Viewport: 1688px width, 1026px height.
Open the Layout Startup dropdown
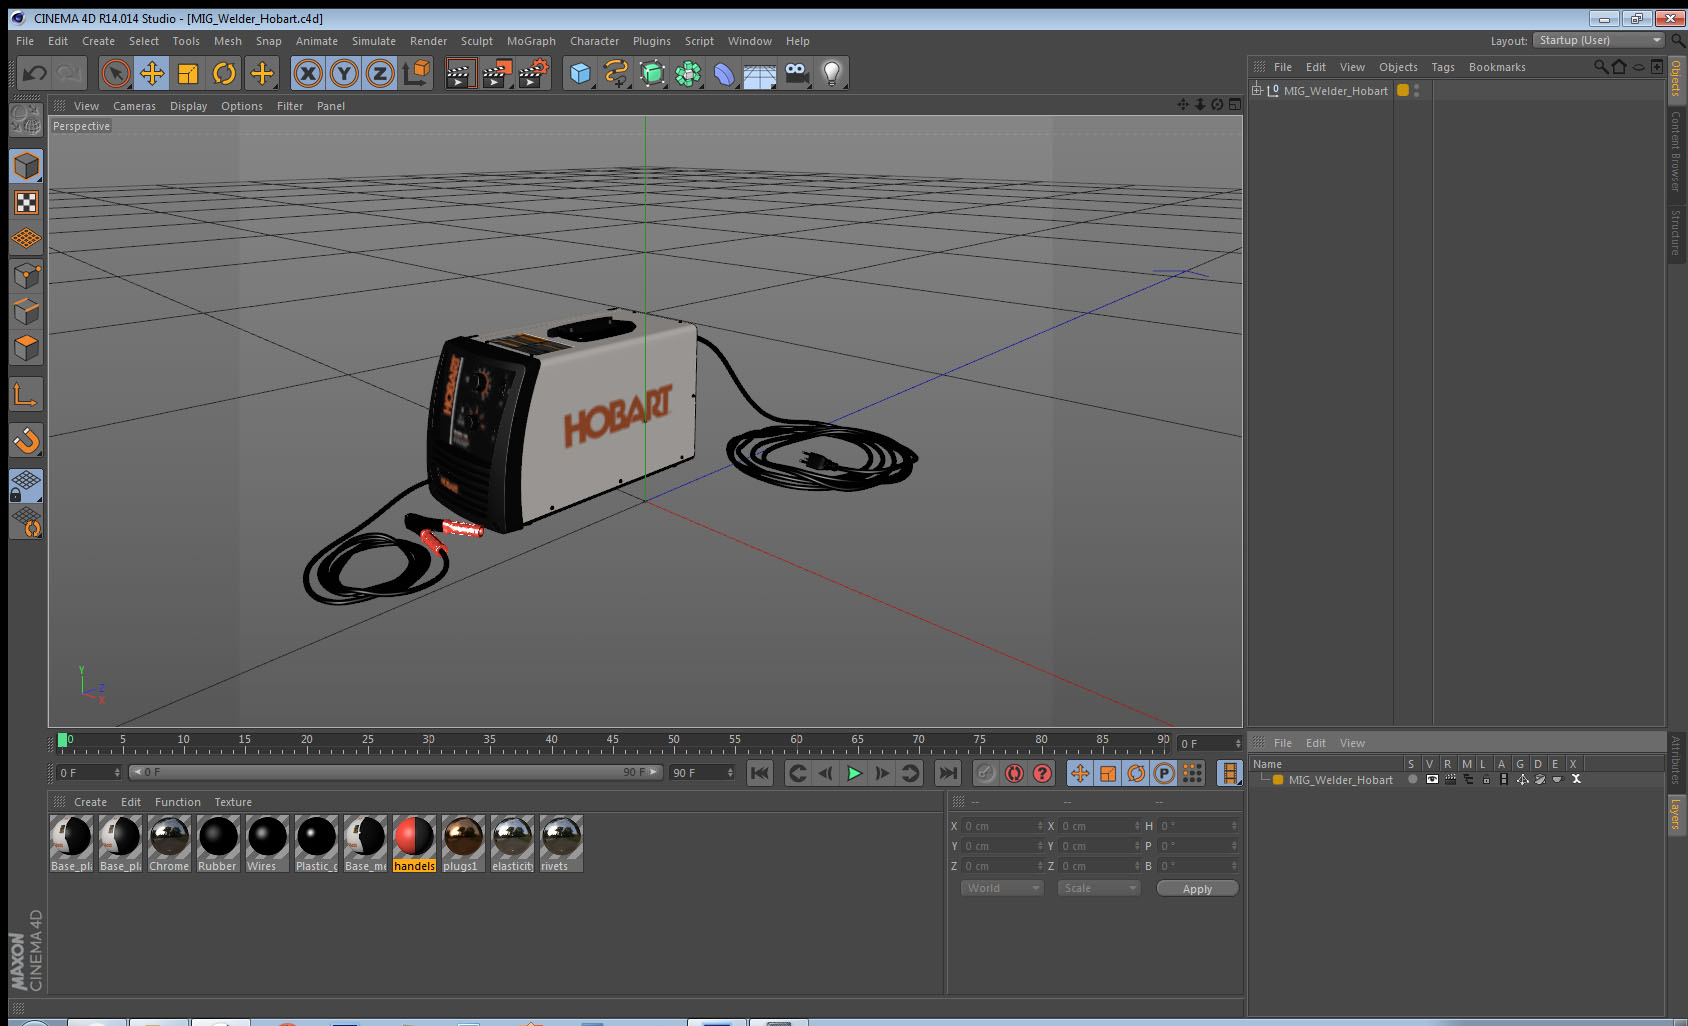pyautogui.click(x=1599, y=40)
